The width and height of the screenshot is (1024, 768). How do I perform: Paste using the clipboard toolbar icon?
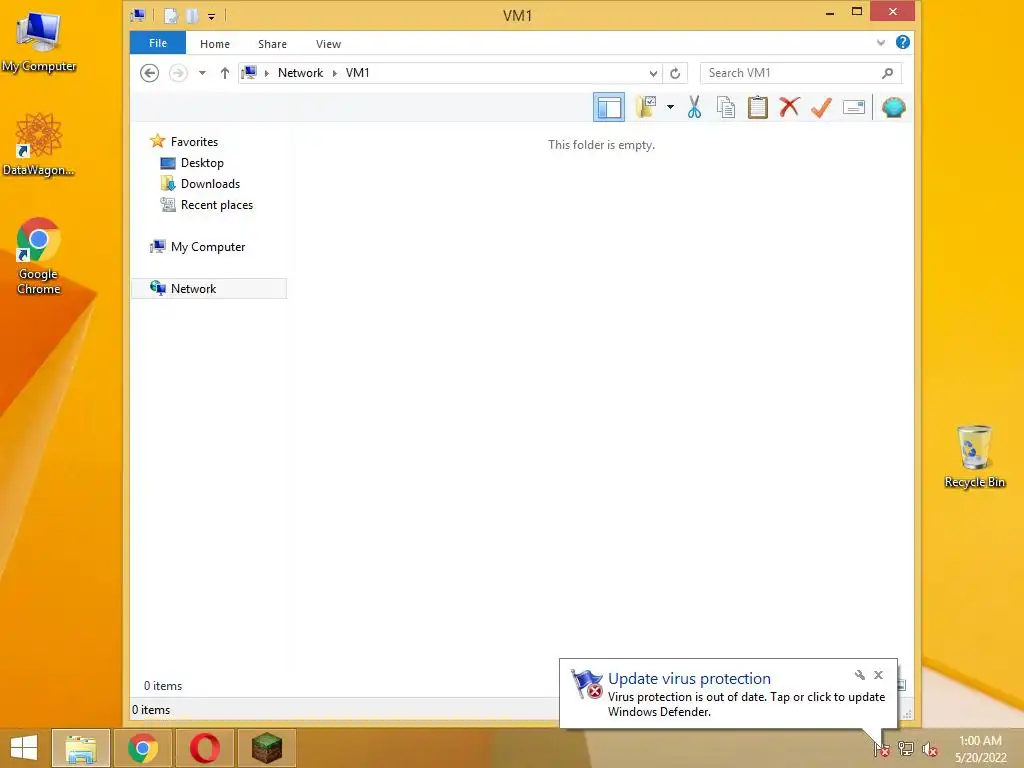pos(758,107)
